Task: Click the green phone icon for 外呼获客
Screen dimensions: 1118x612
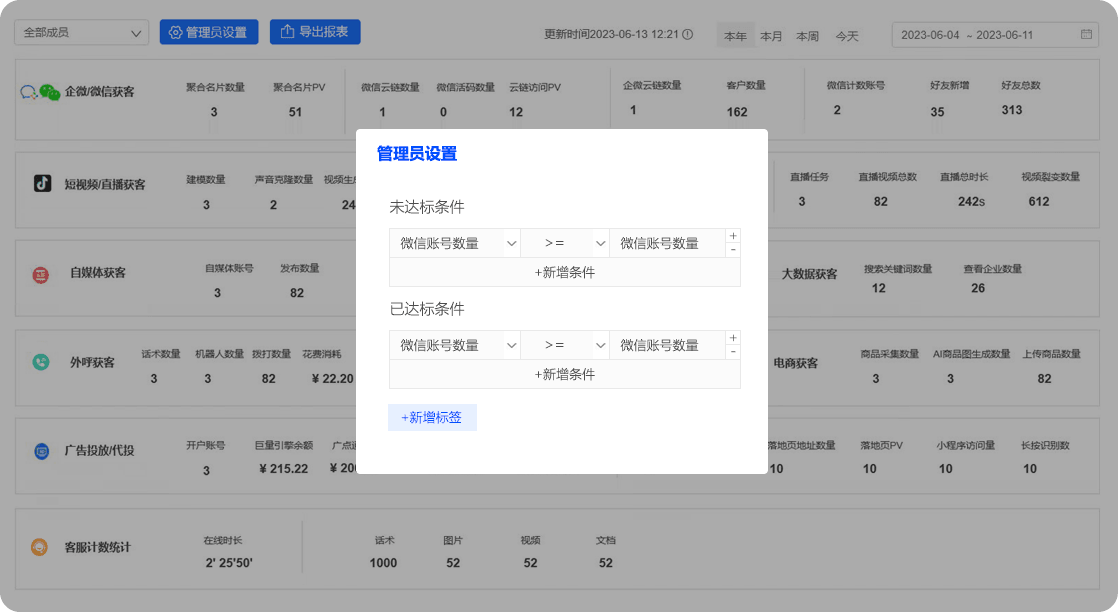Action: click(x=41, y=362)
